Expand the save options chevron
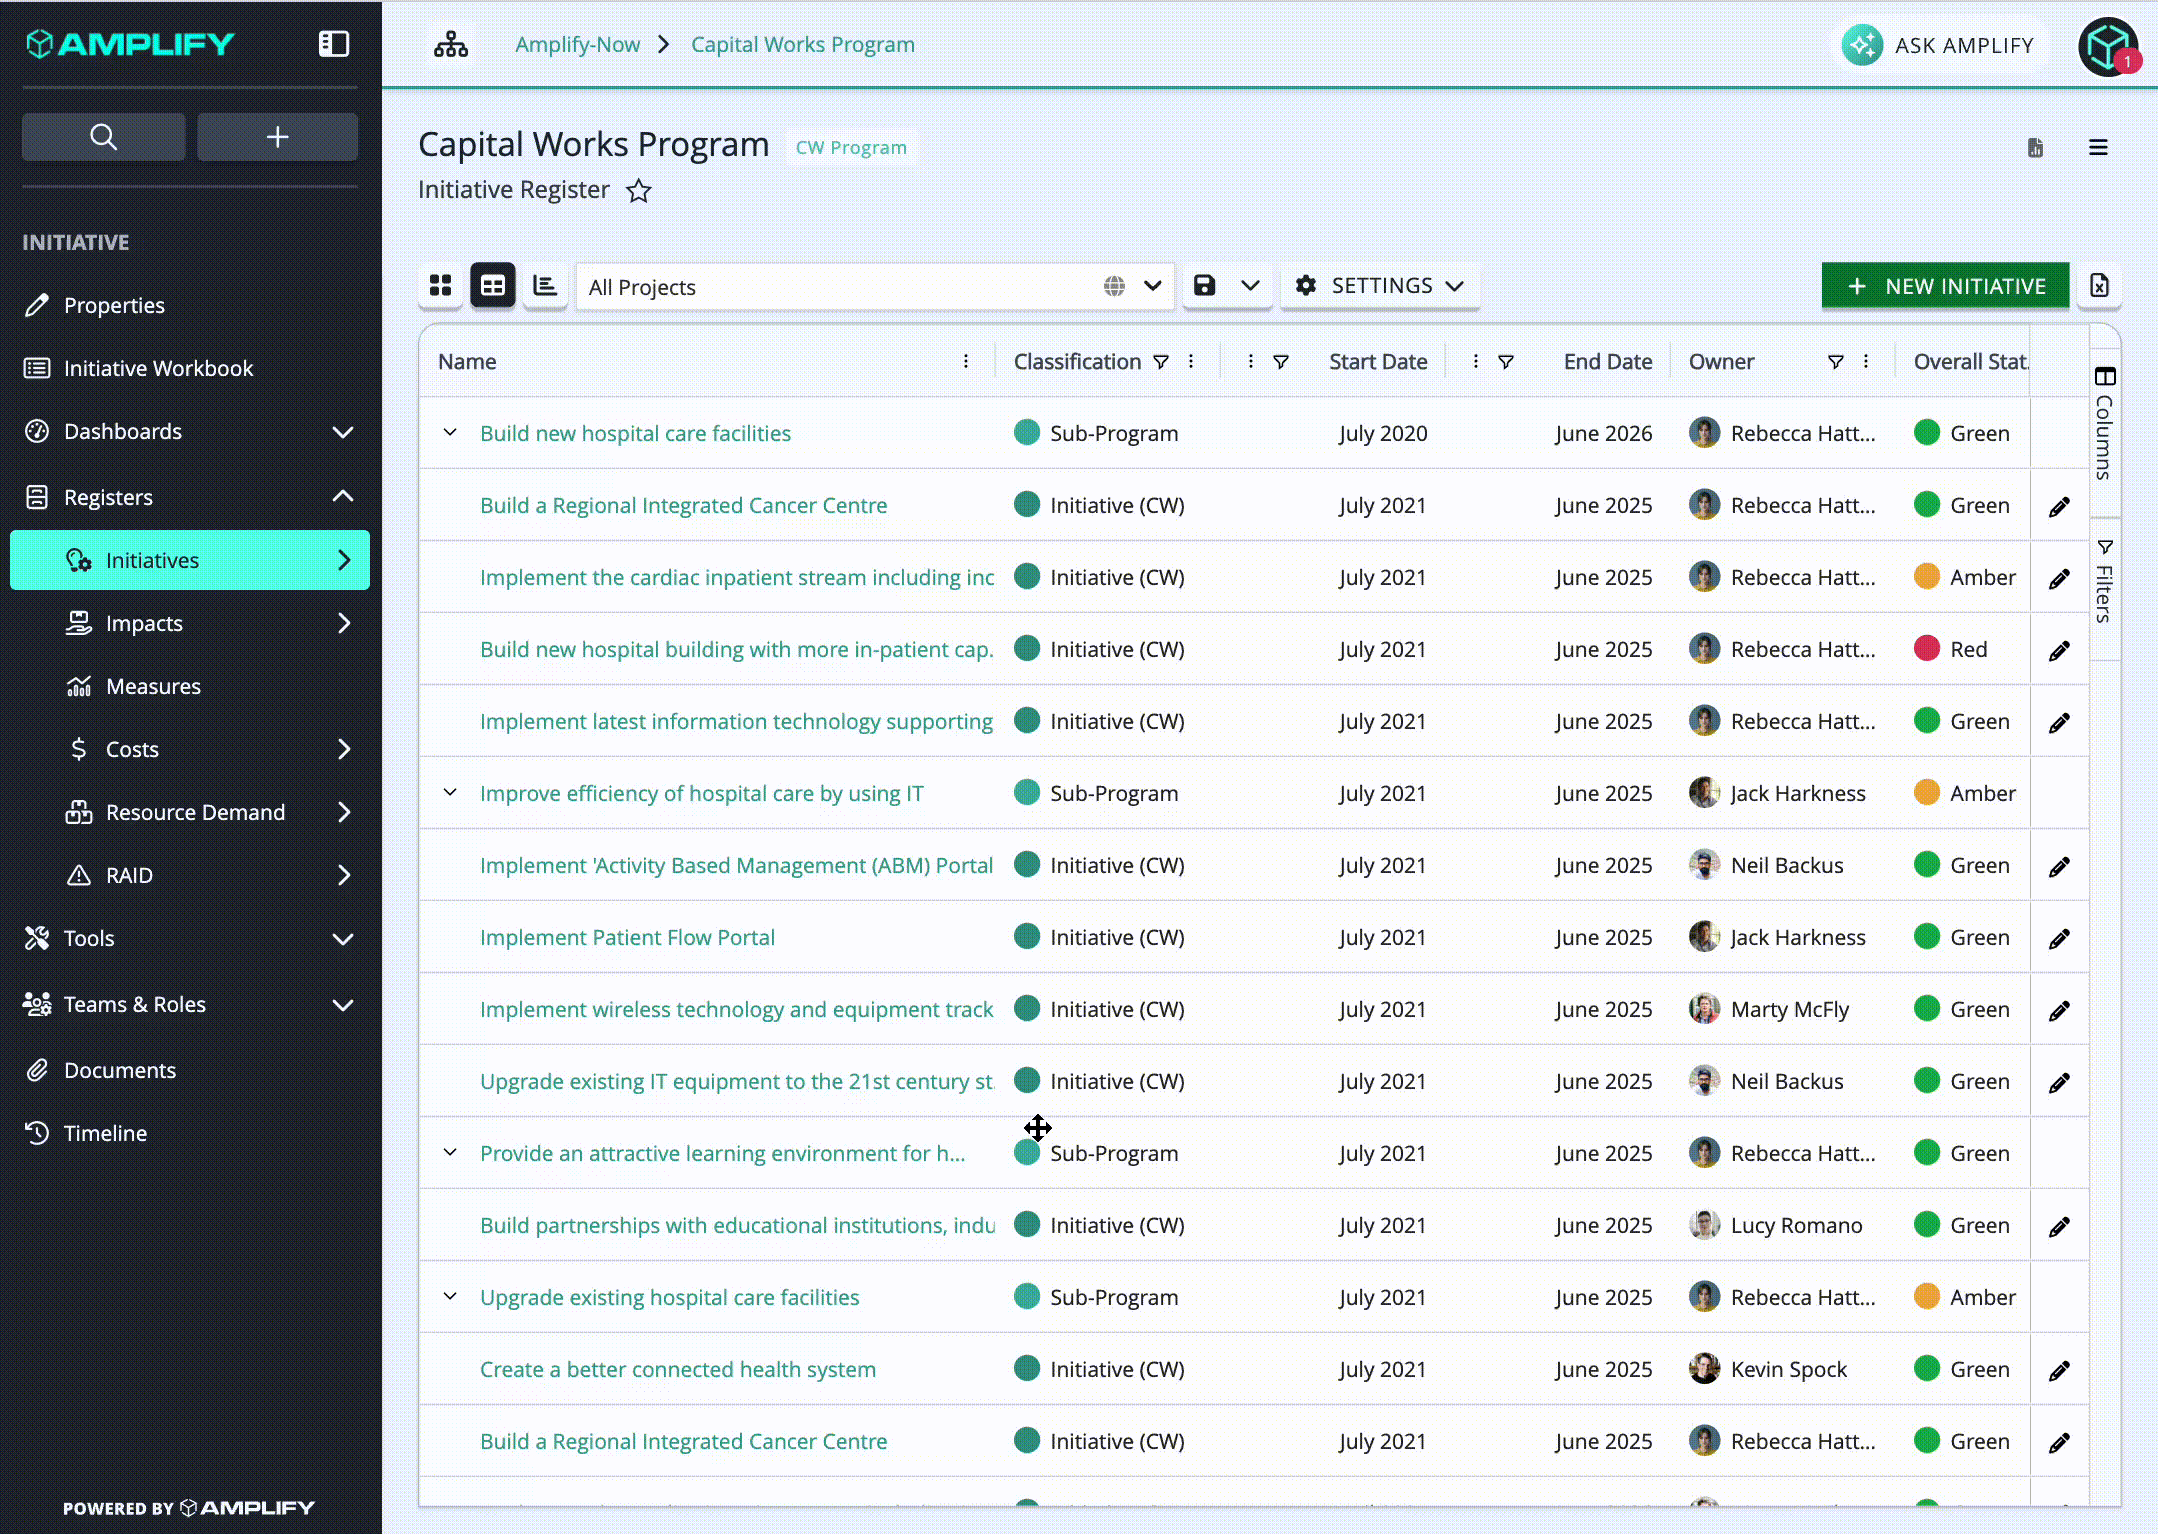The image size is (2158, 1534). [x=1250, y=286]
